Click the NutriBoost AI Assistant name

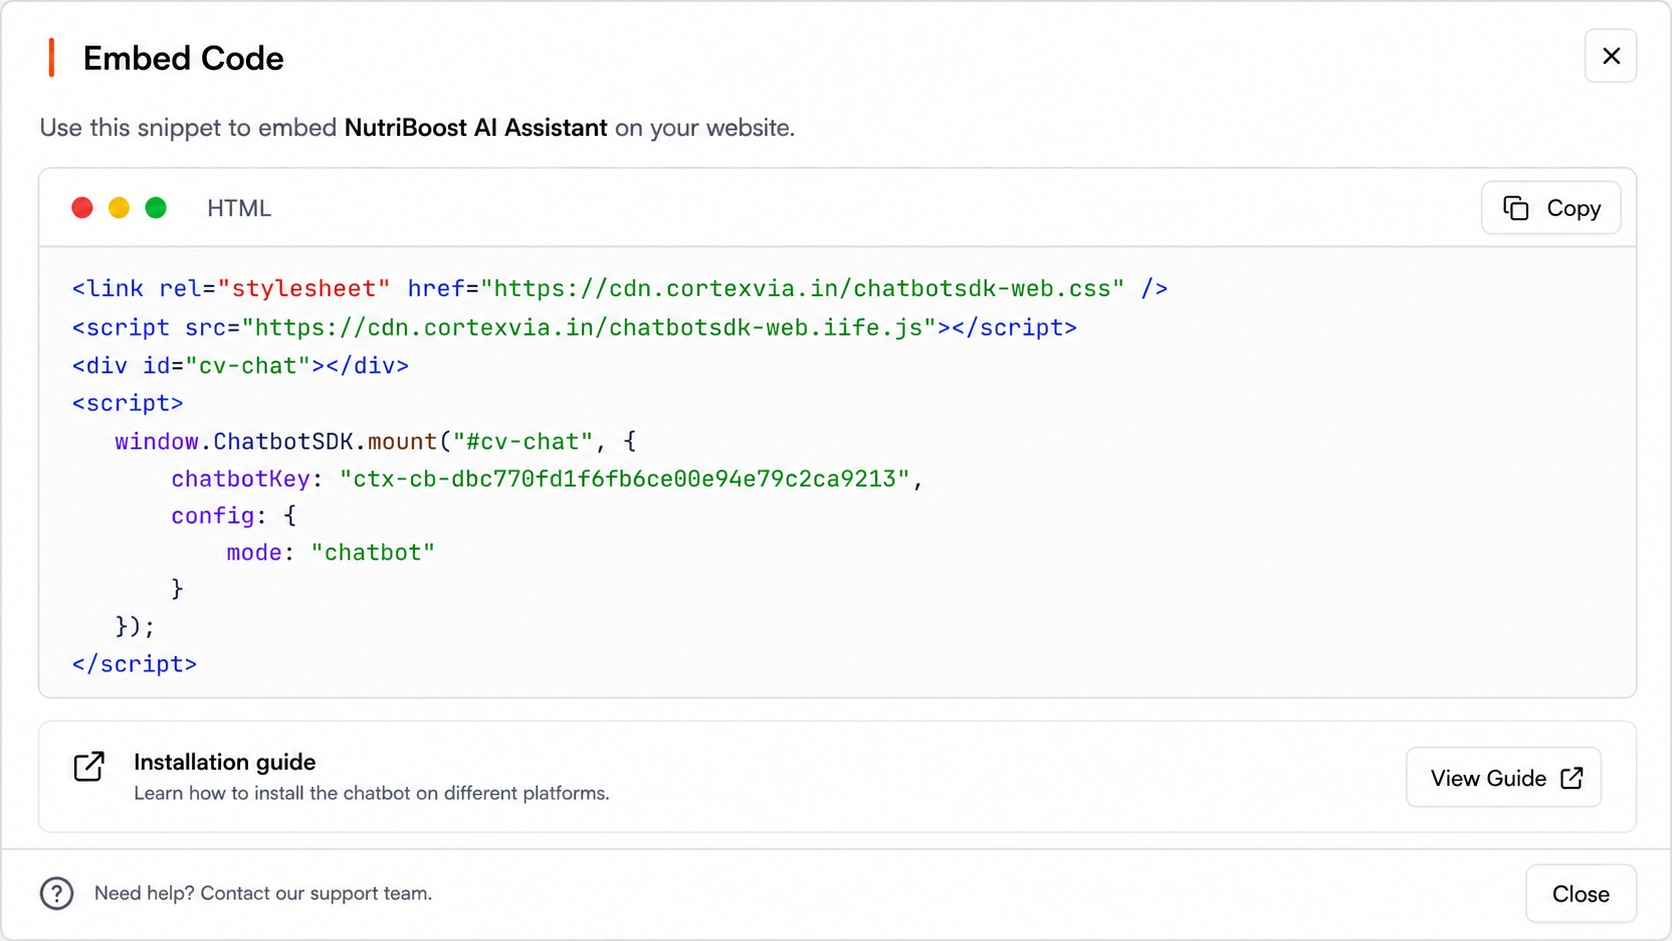pyautogui.click(x=476, y=128)
